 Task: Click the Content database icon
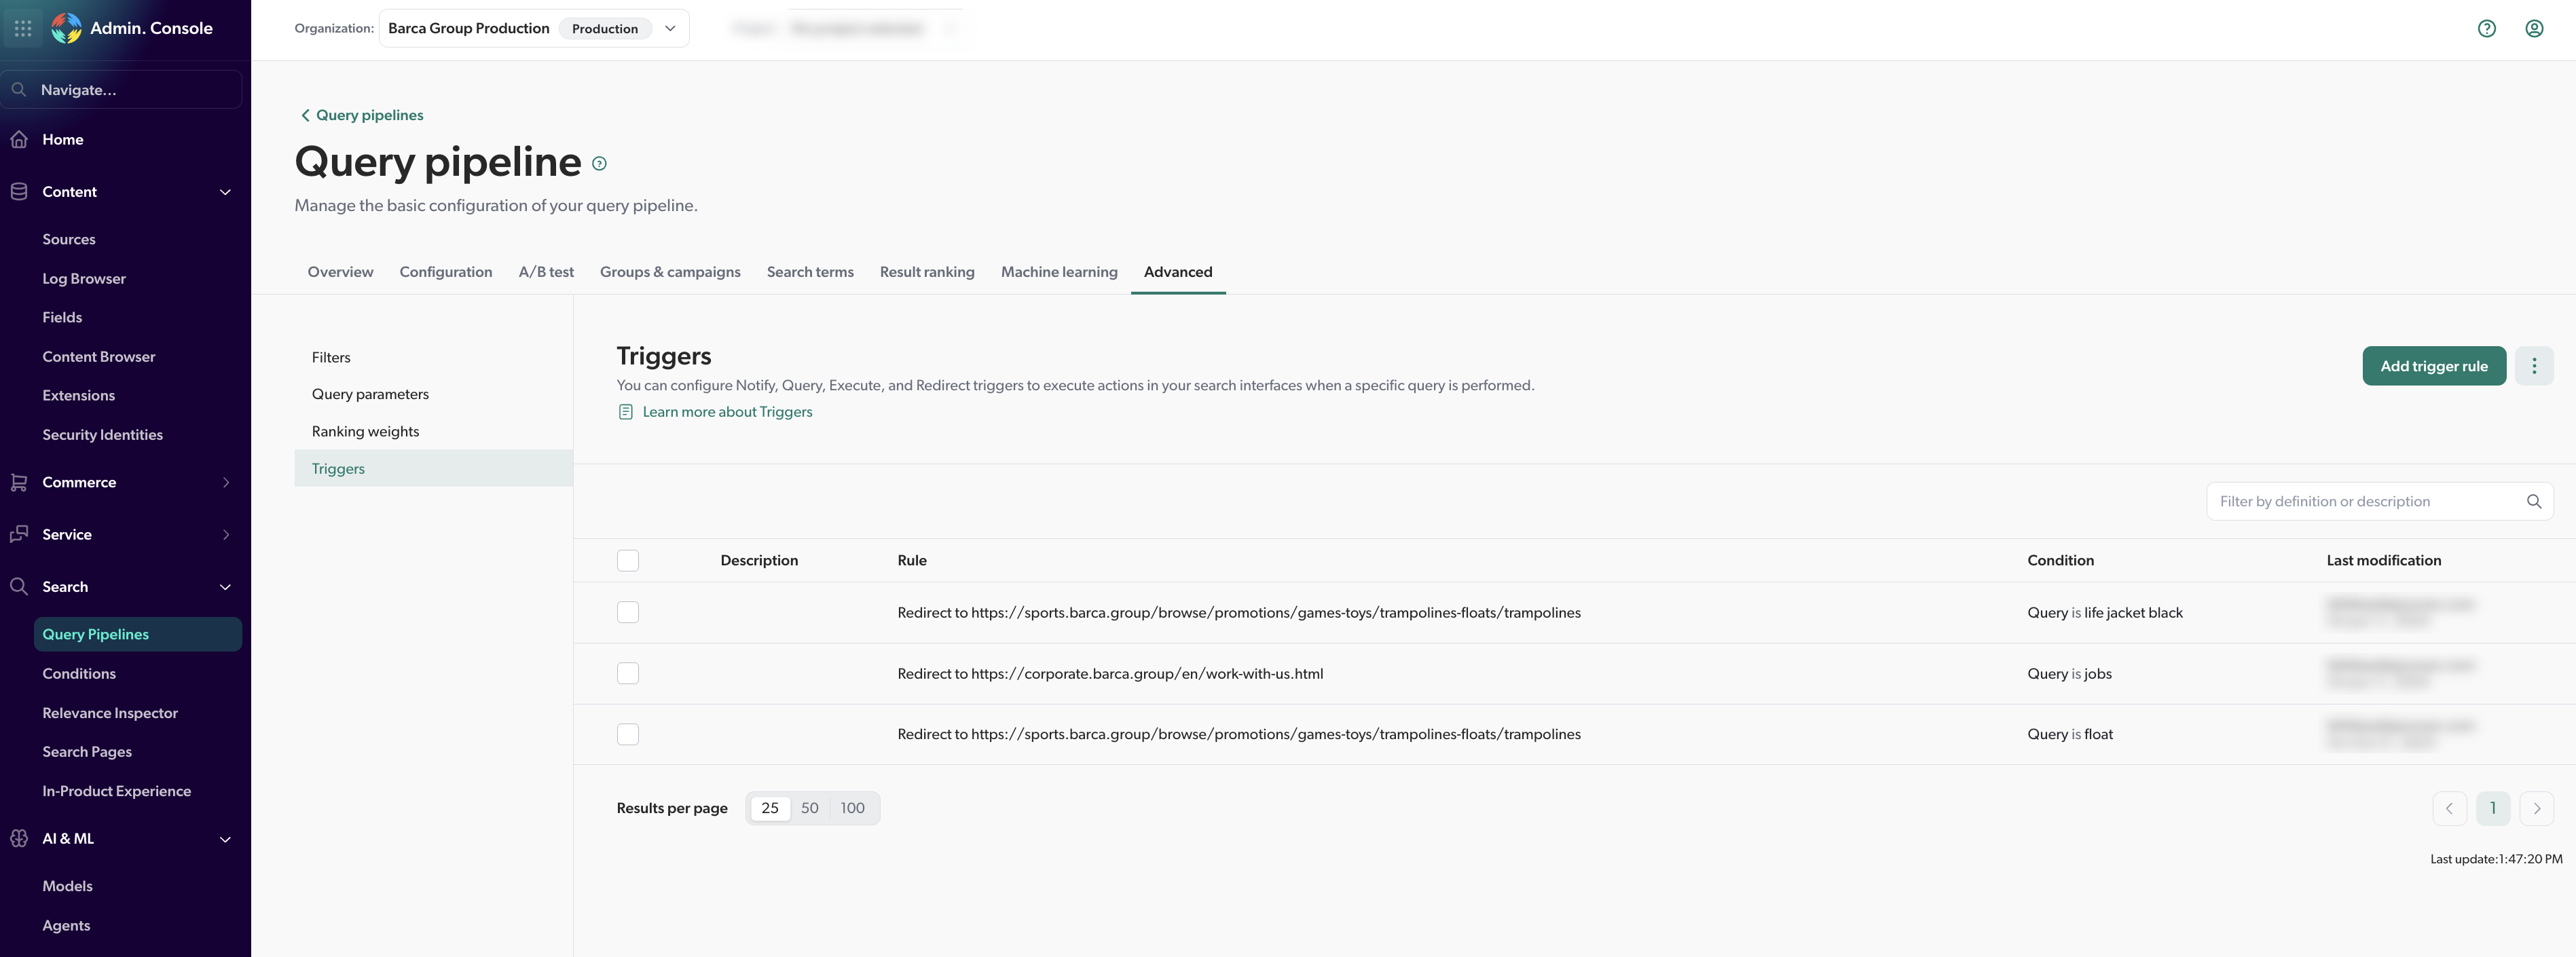[x=19, y=191]
